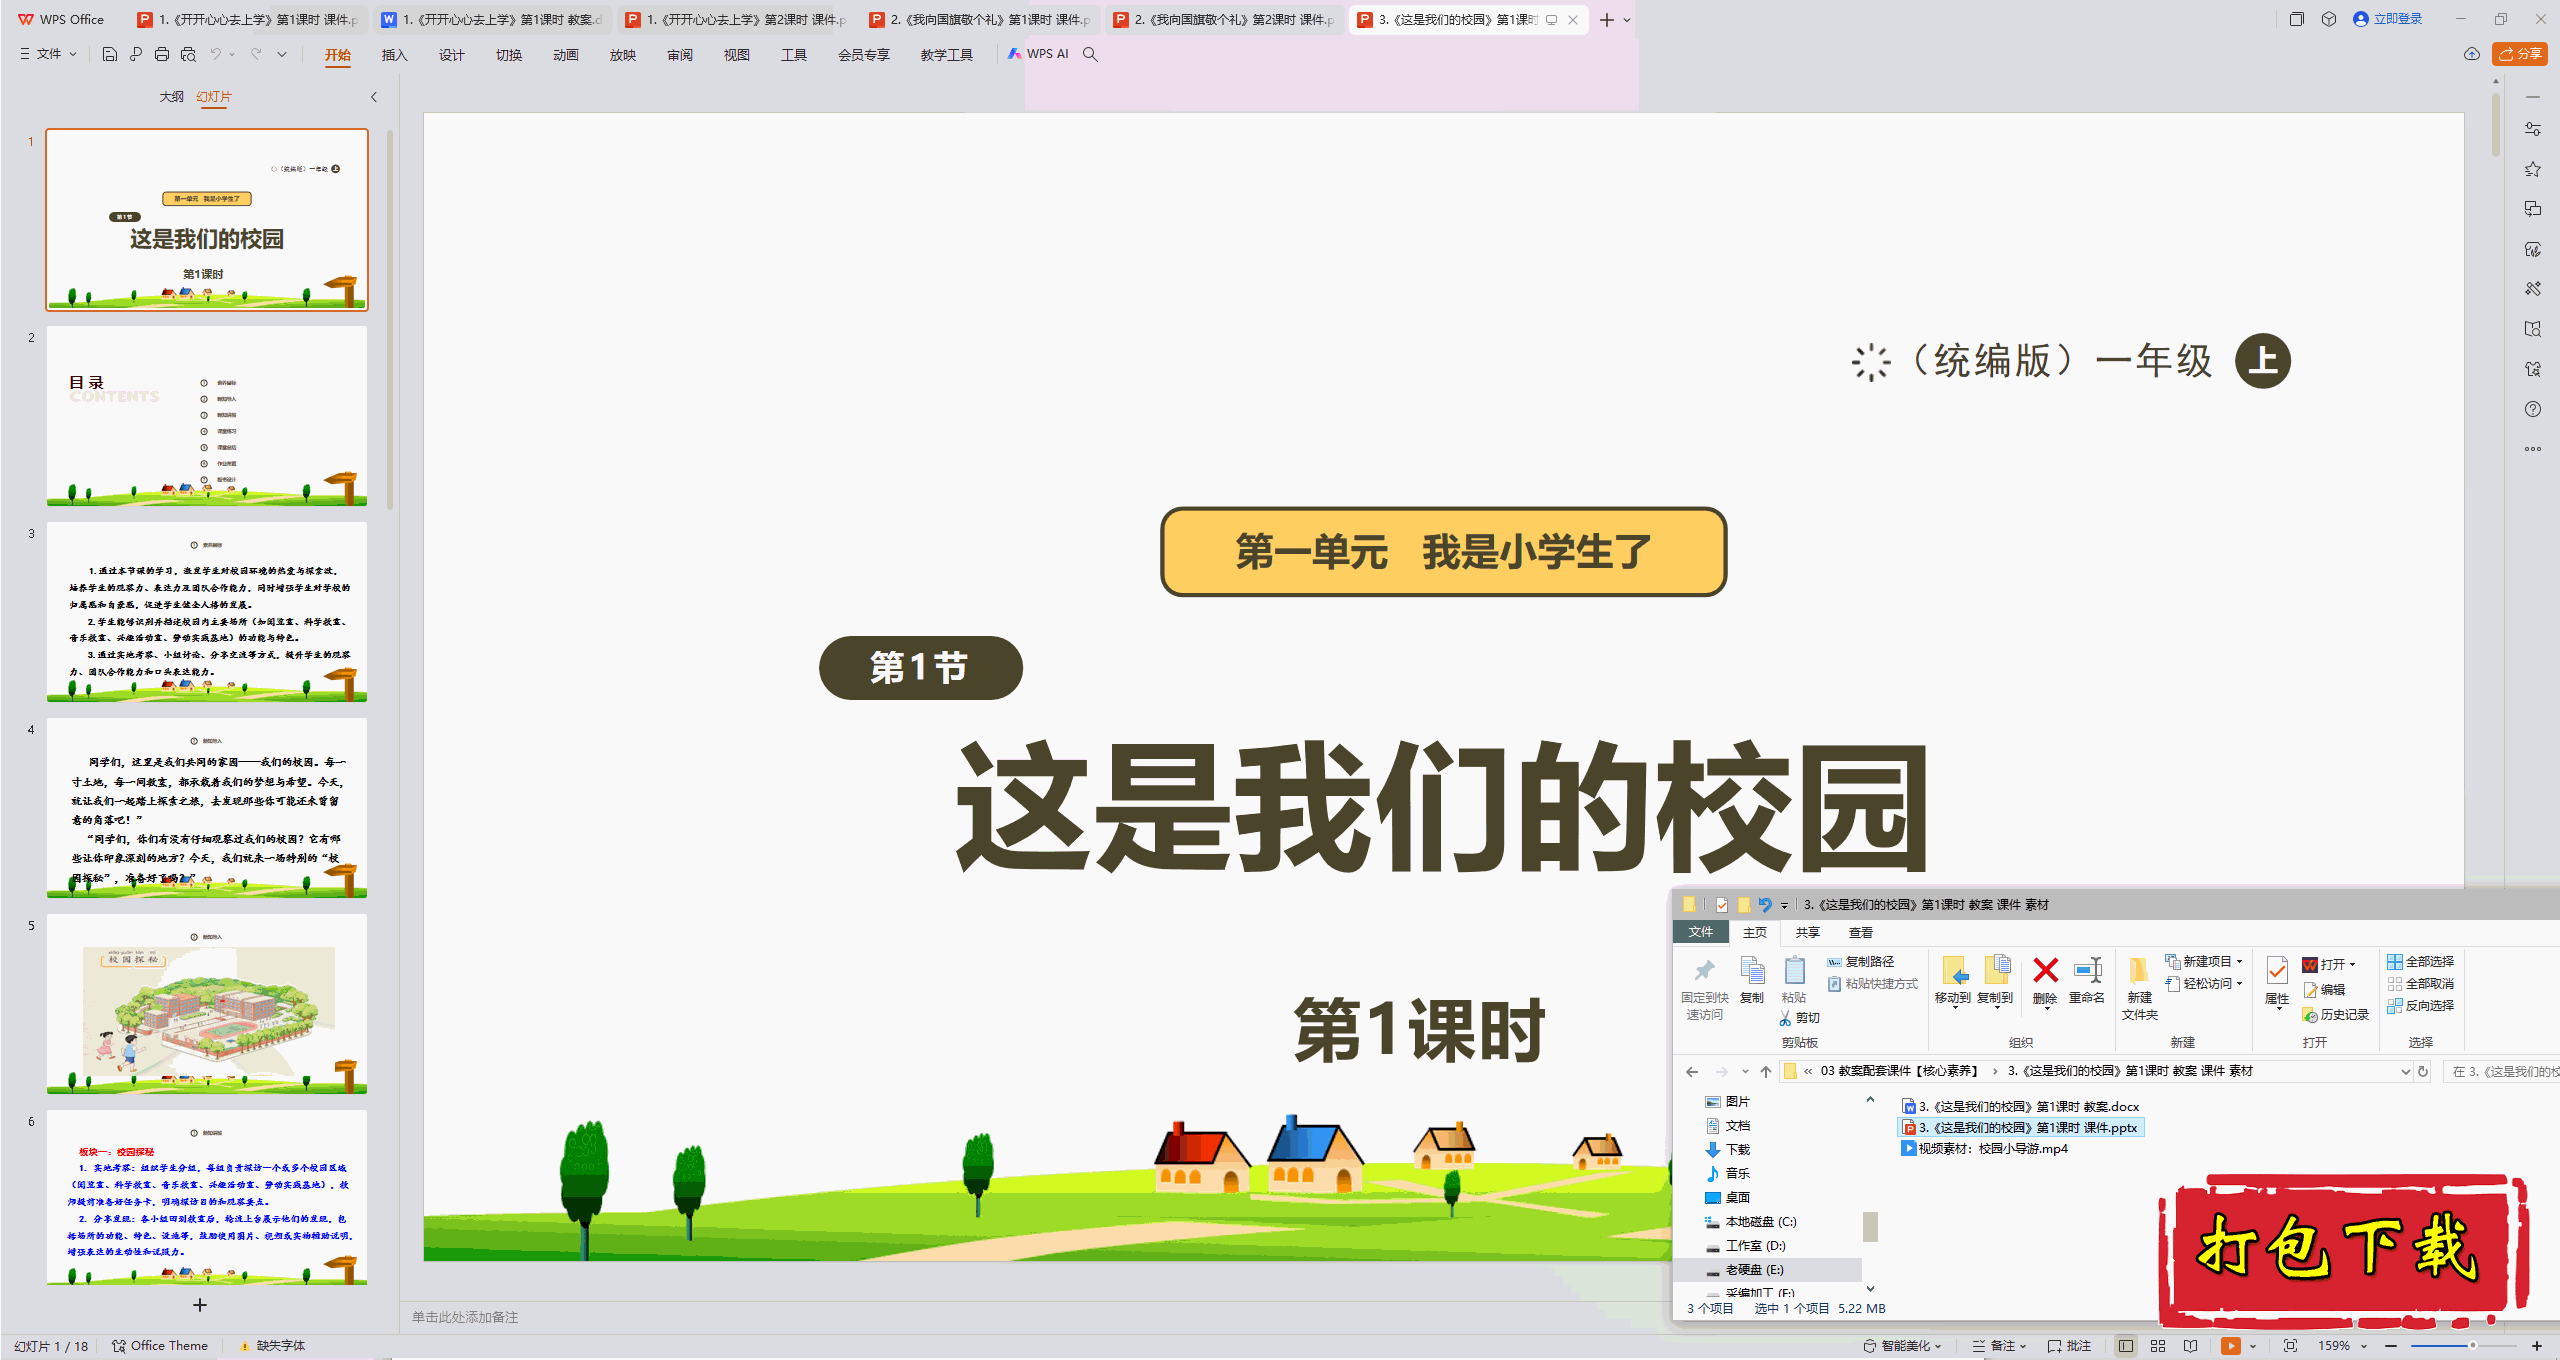Click the orange 分享 share button
Screen dimensions: 2560x1360
[x=2519, y=54]
